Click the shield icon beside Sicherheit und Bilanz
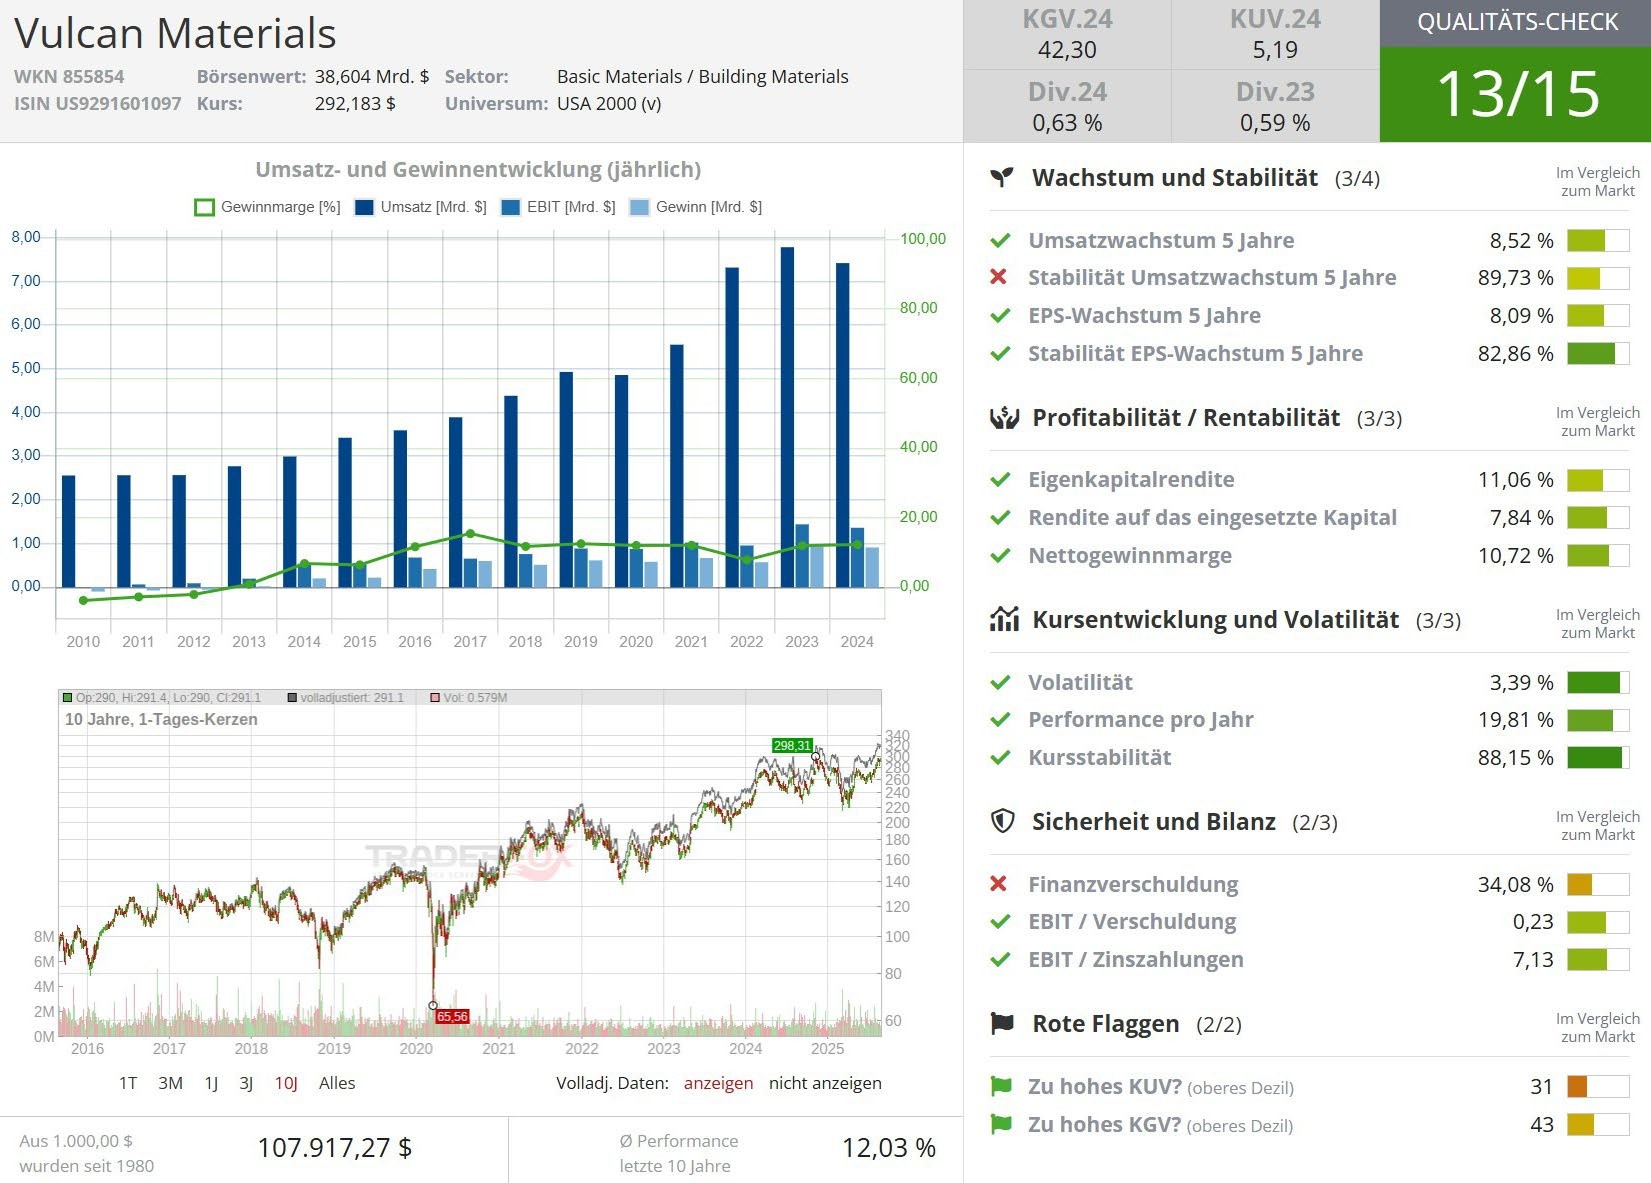Viewport: 1651px width, 1183px height. 1002,822
